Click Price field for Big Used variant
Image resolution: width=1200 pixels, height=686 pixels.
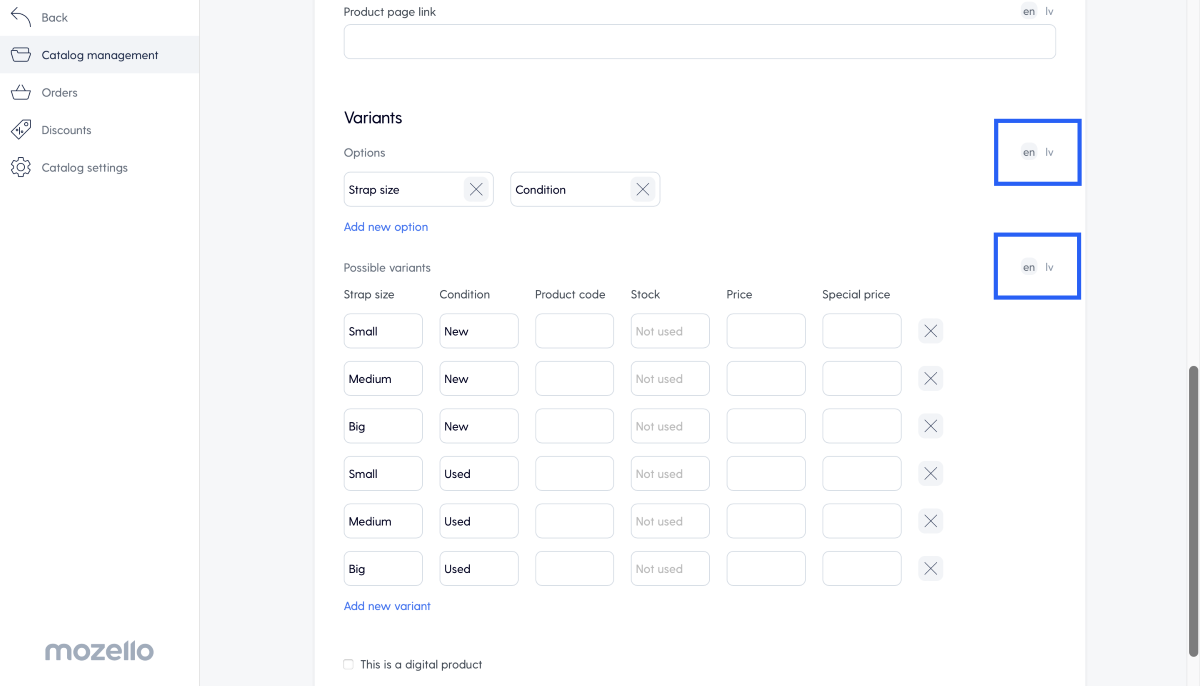click(766, 569)
